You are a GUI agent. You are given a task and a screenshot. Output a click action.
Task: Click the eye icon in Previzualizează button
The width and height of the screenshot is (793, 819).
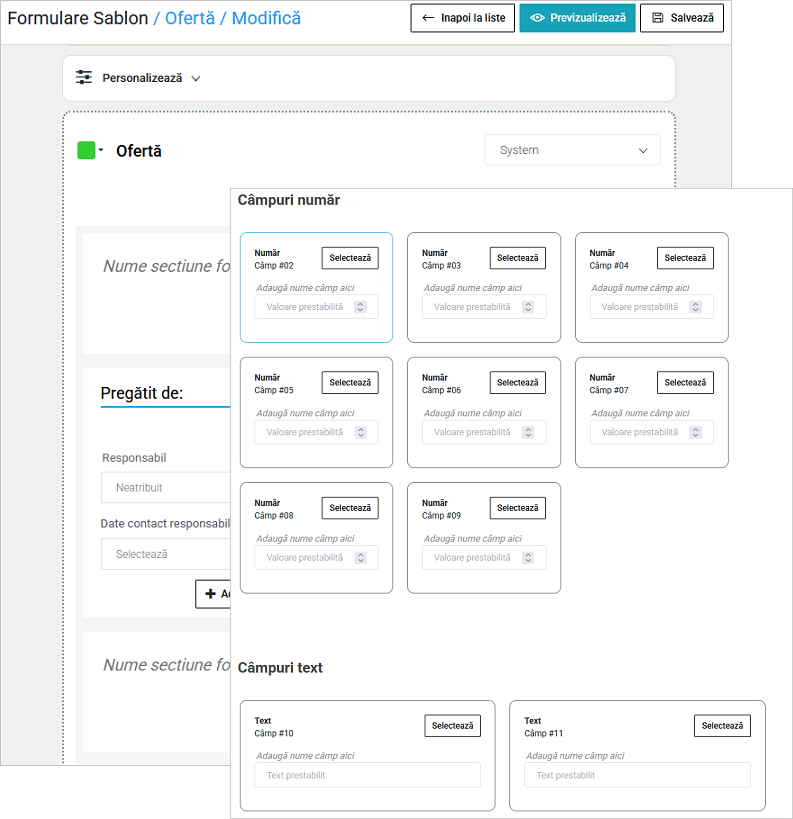537,18
